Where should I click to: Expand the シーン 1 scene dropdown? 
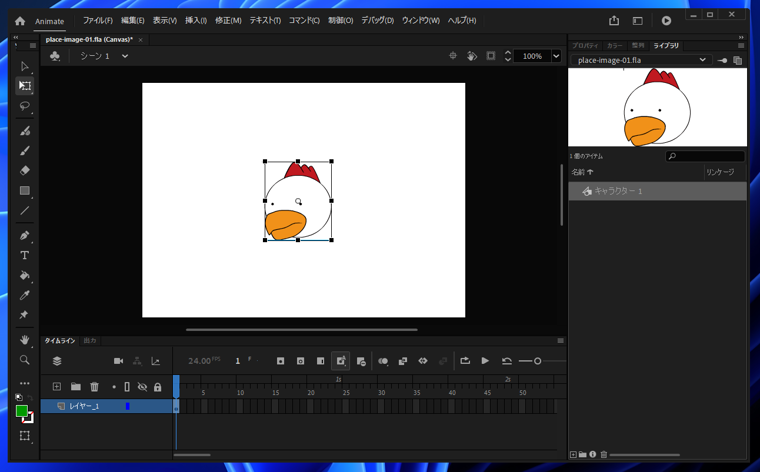pos(125,56)
